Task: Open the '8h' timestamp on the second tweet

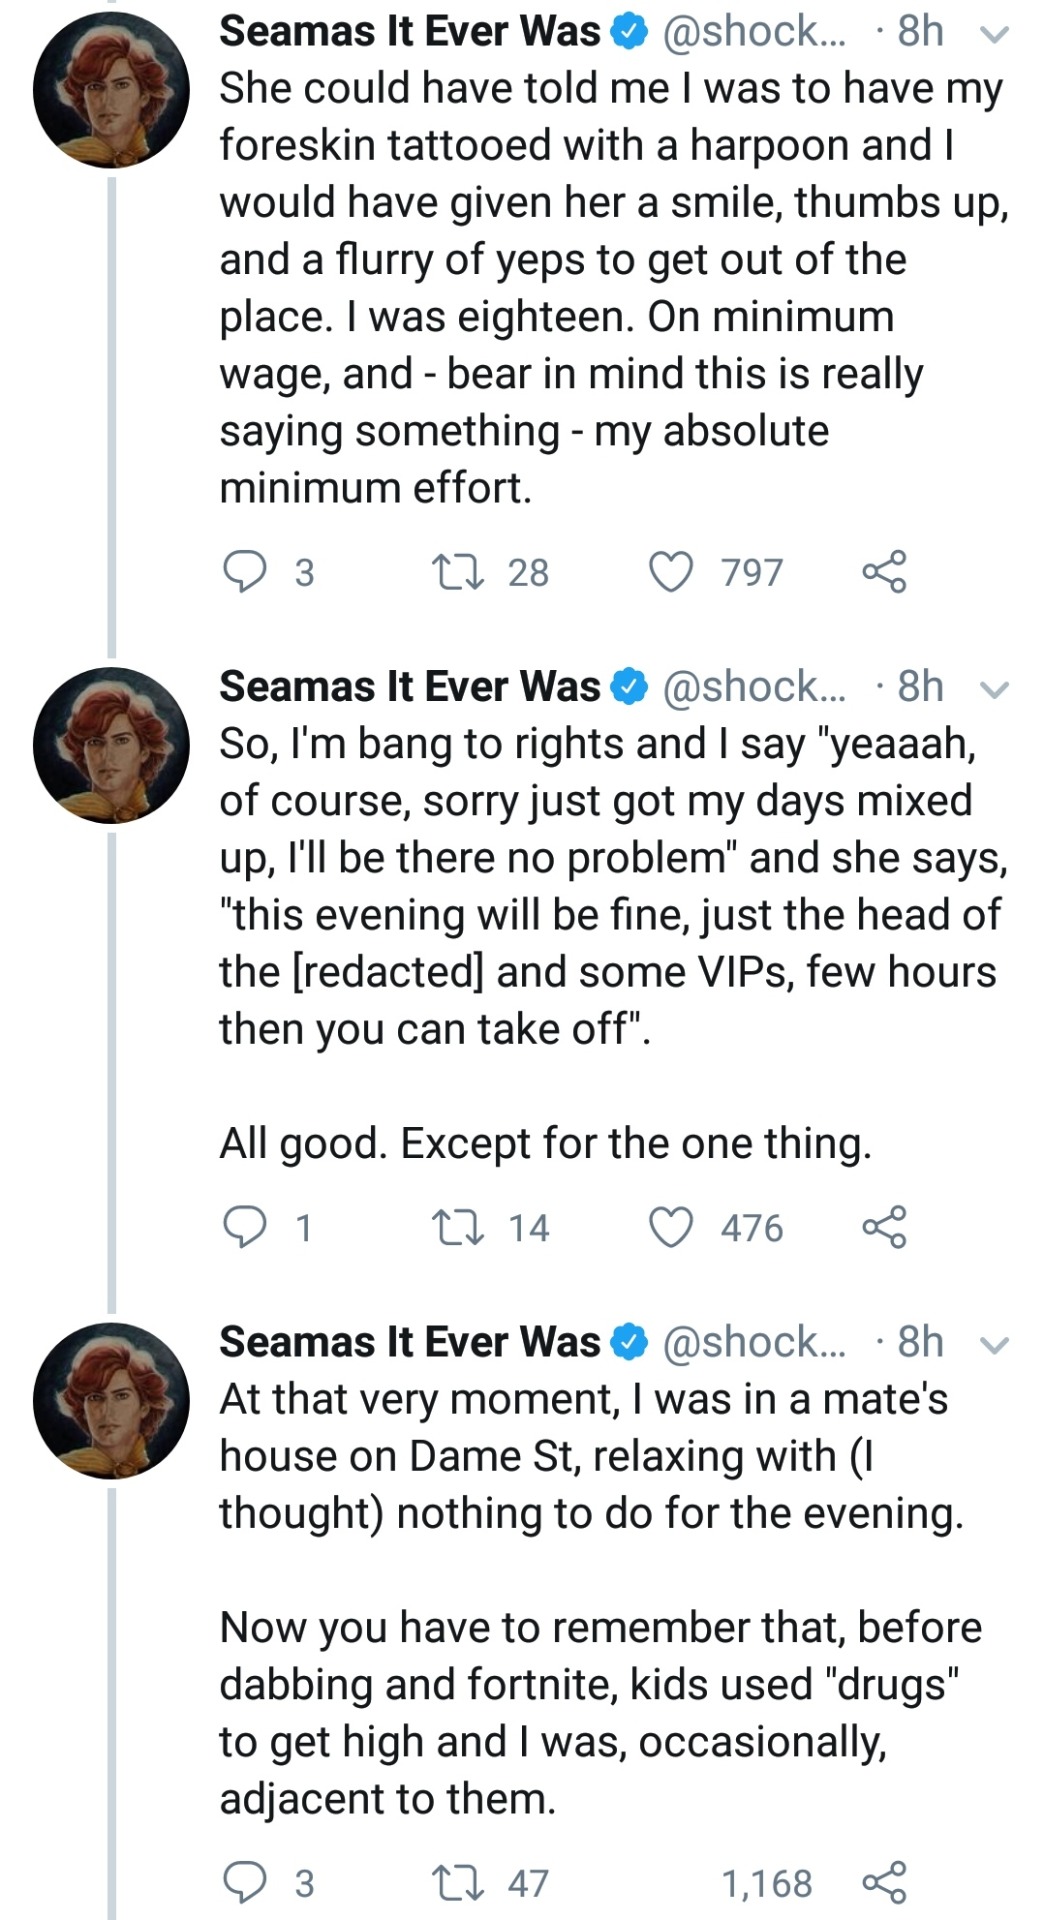Action: point(920,687)
